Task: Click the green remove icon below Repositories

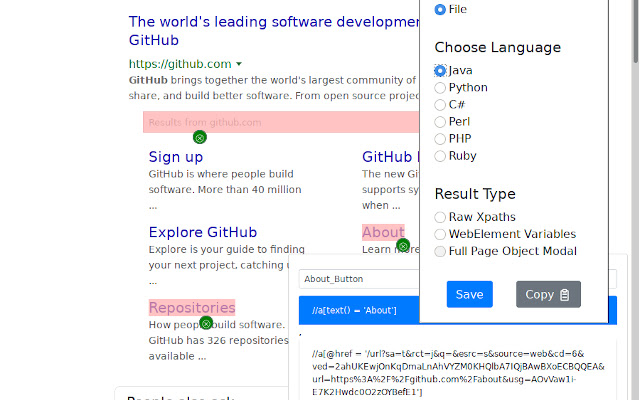Action: coord(206,324)
